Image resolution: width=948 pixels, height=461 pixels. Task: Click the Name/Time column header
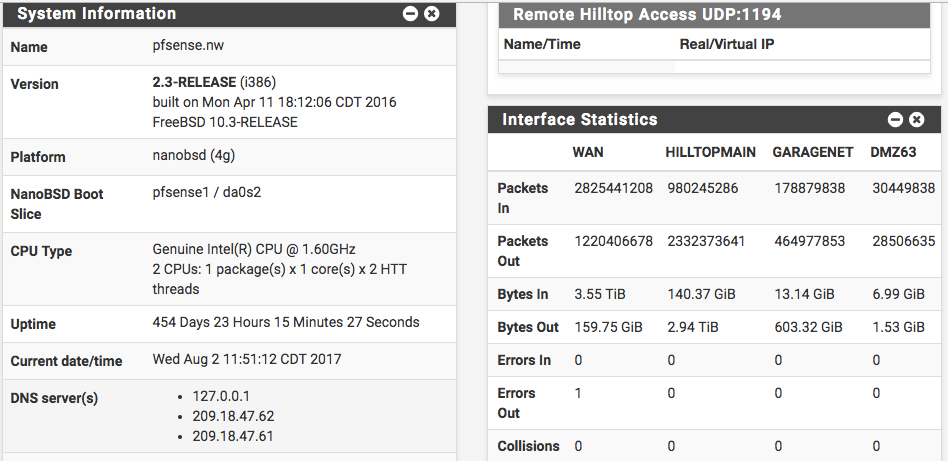point(542,44)
